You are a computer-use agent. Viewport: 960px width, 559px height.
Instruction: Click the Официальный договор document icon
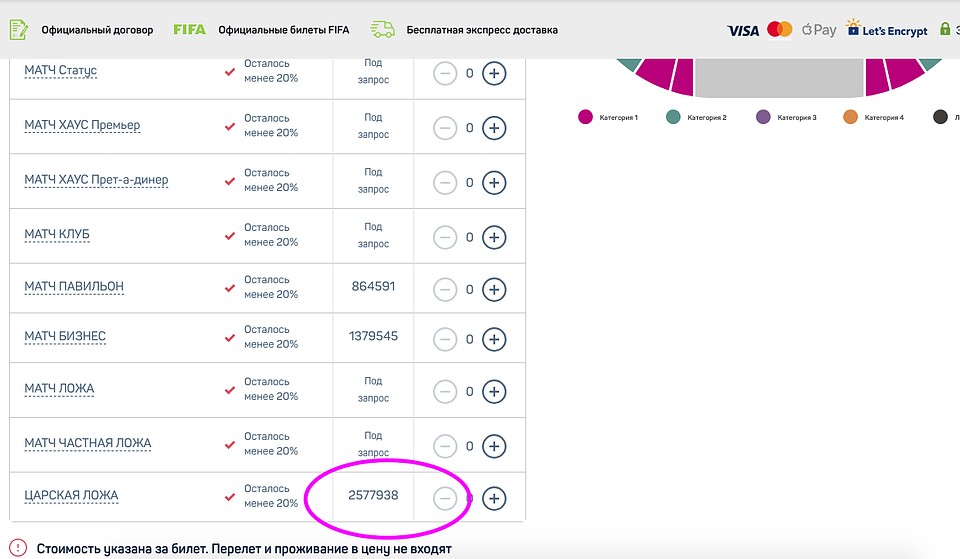[18, 29]
